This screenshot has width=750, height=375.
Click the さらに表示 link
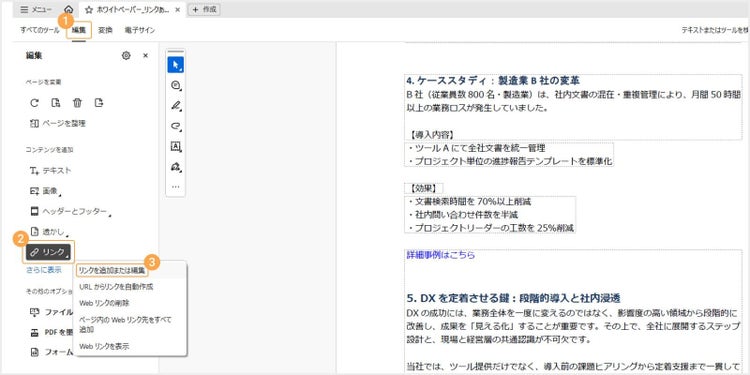coord(44,270)
